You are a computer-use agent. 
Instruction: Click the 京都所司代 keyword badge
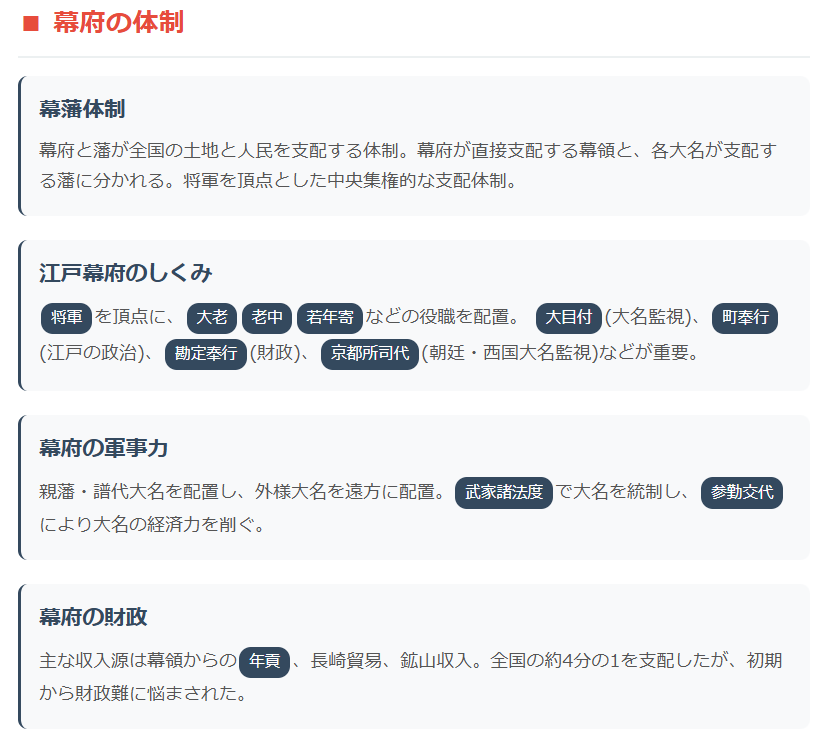pyautogui.click(x=370, y=354)
